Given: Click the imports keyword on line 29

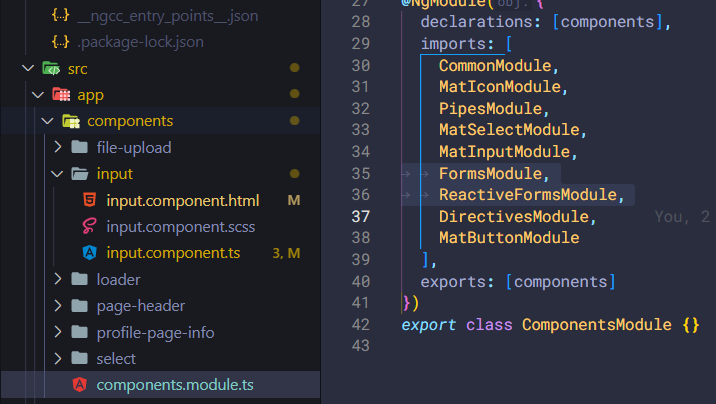Looking at the screenshot, I should coord(453,44).
